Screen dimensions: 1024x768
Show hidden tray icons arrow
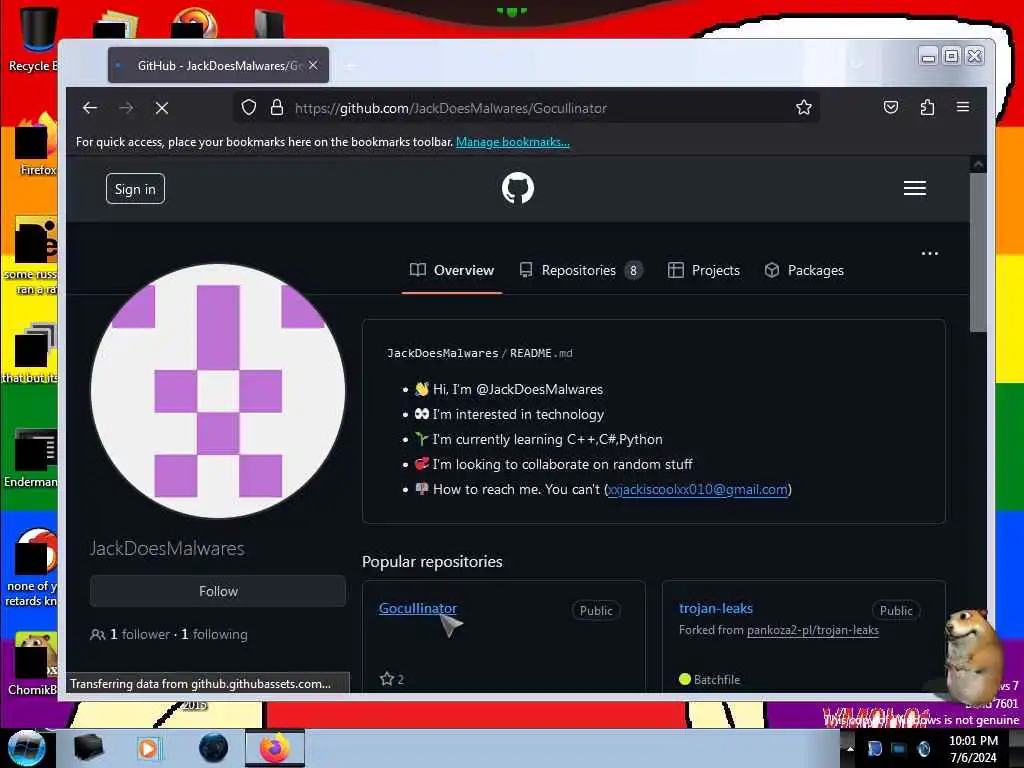point(850,748)
